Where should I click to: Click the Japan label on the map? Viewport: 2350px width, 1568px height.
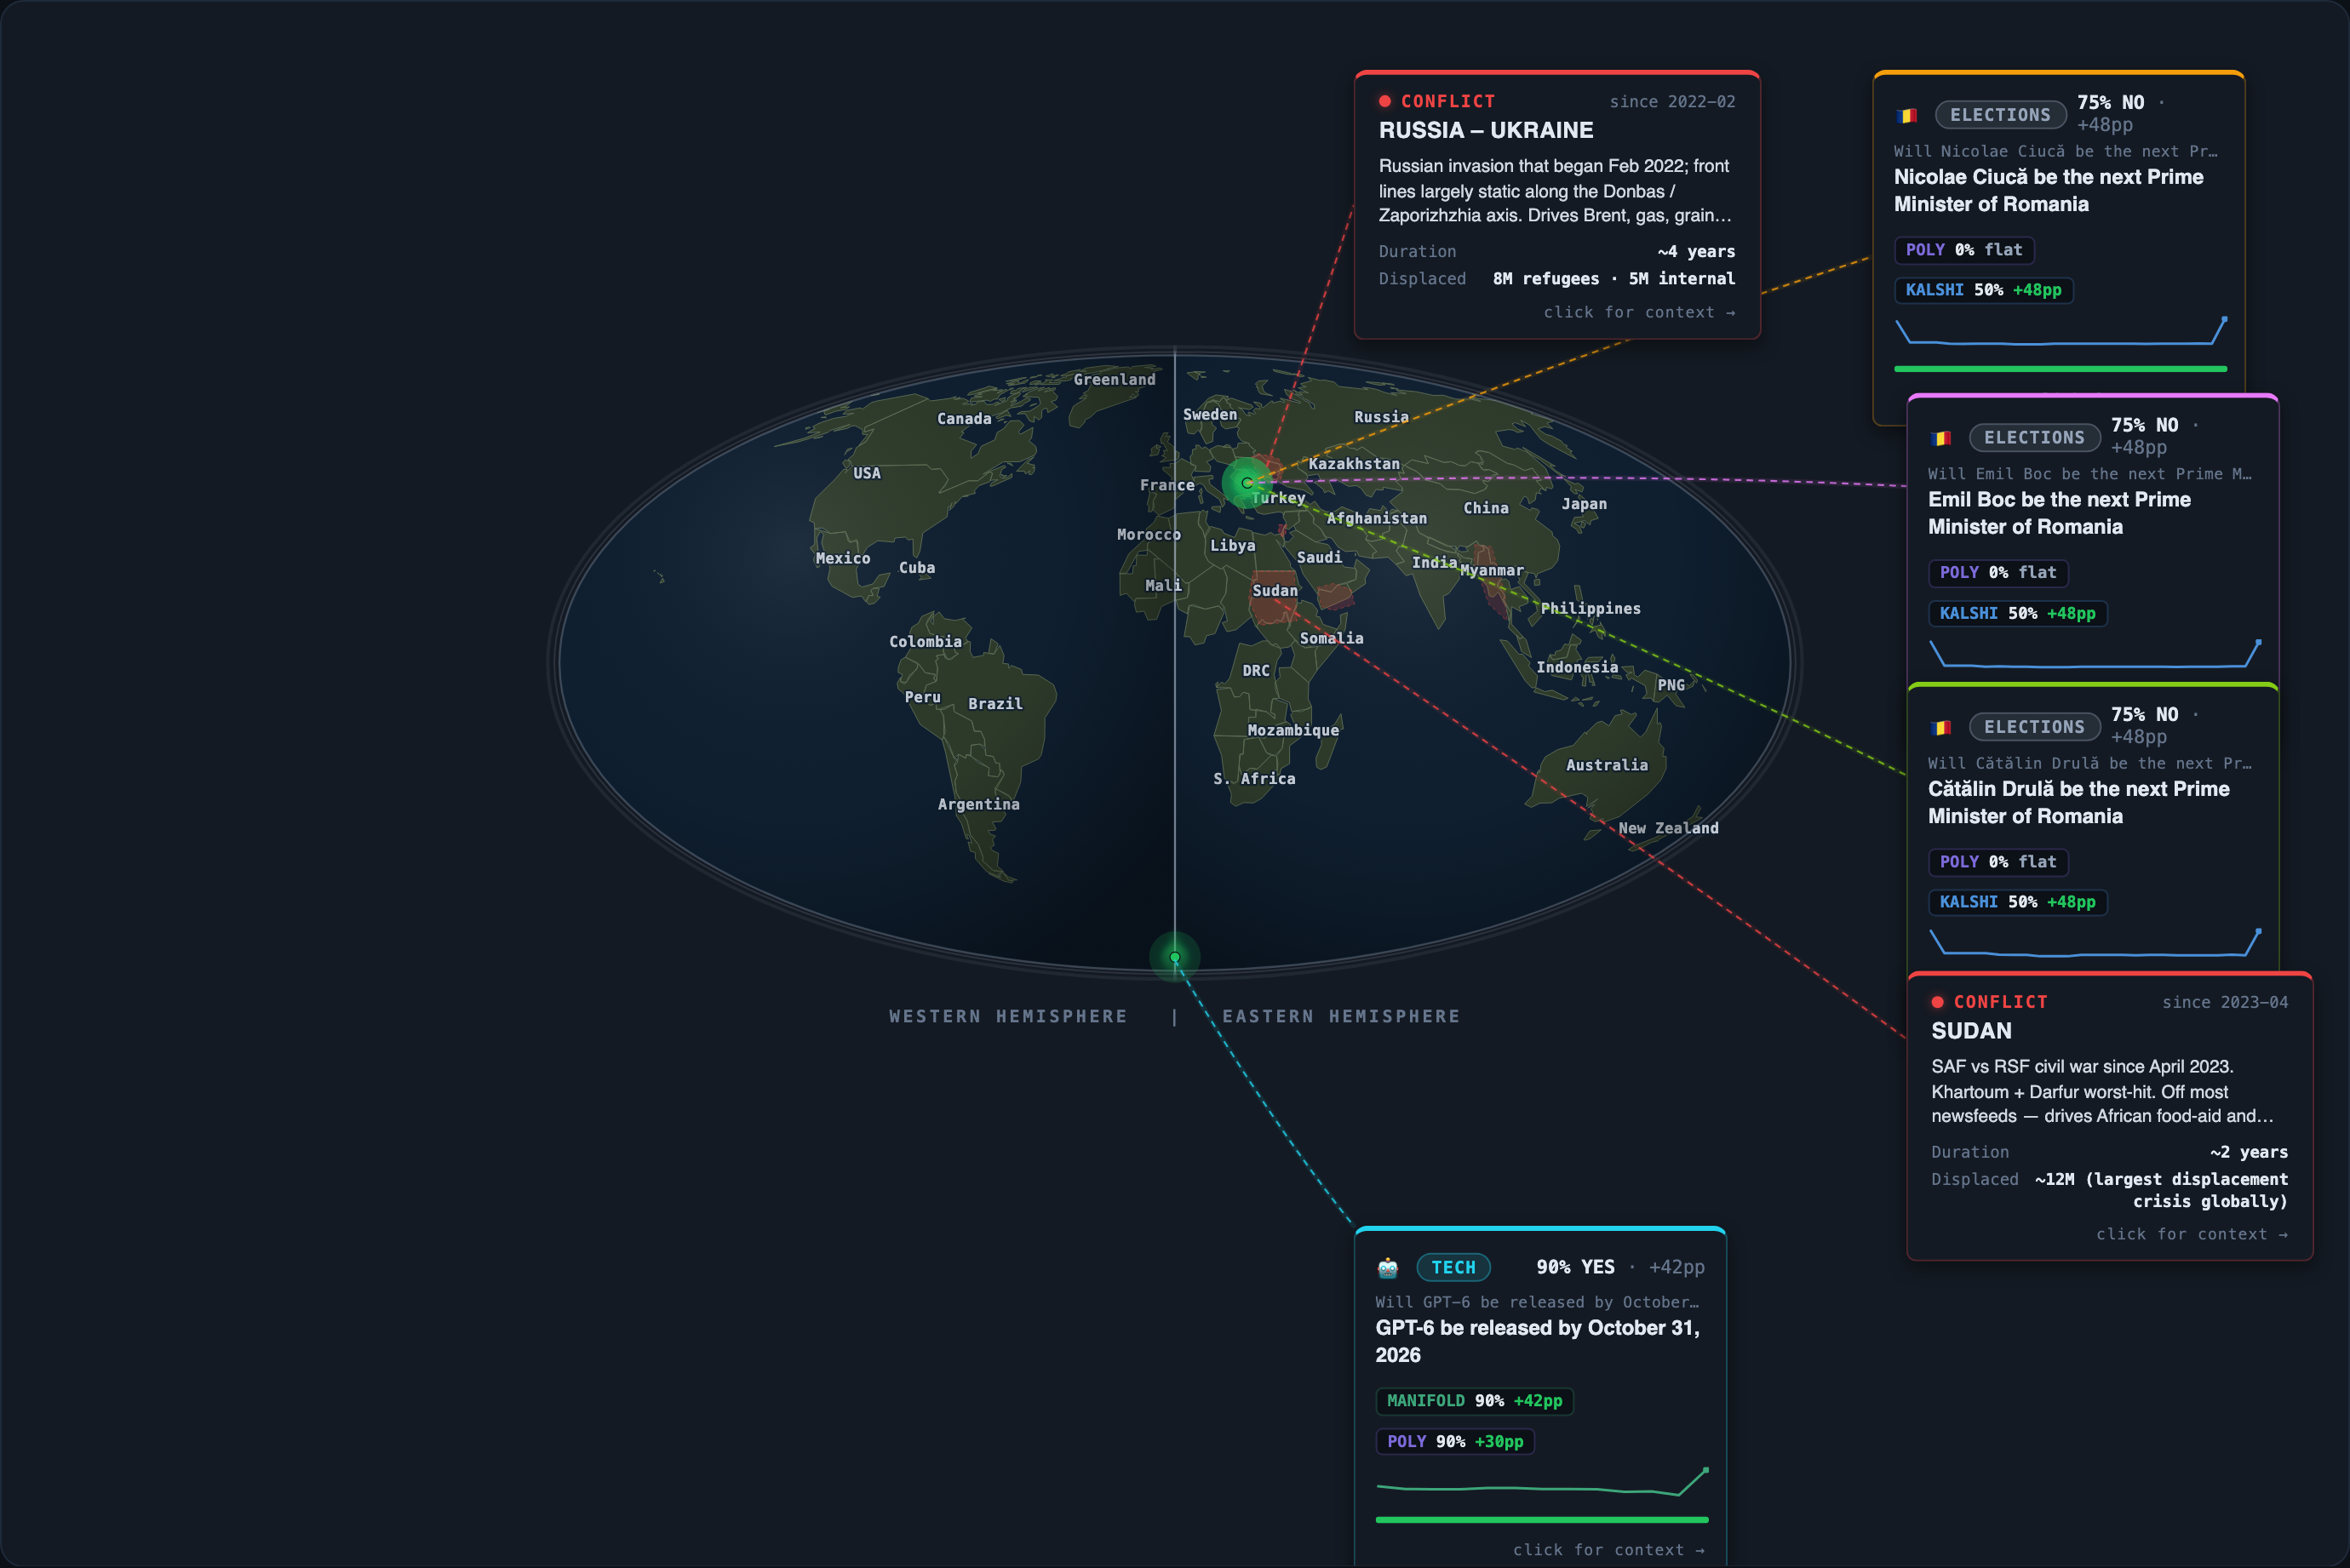pos(1584,504)
